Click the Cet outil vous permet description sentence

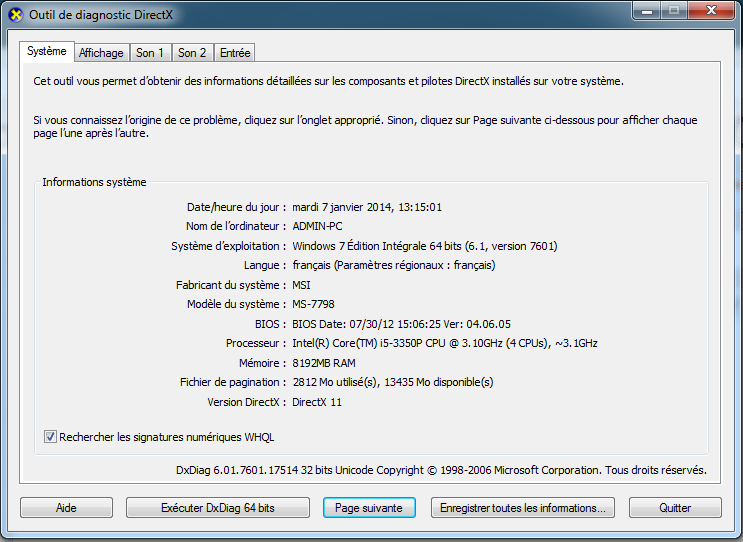[x=328, y=81]
